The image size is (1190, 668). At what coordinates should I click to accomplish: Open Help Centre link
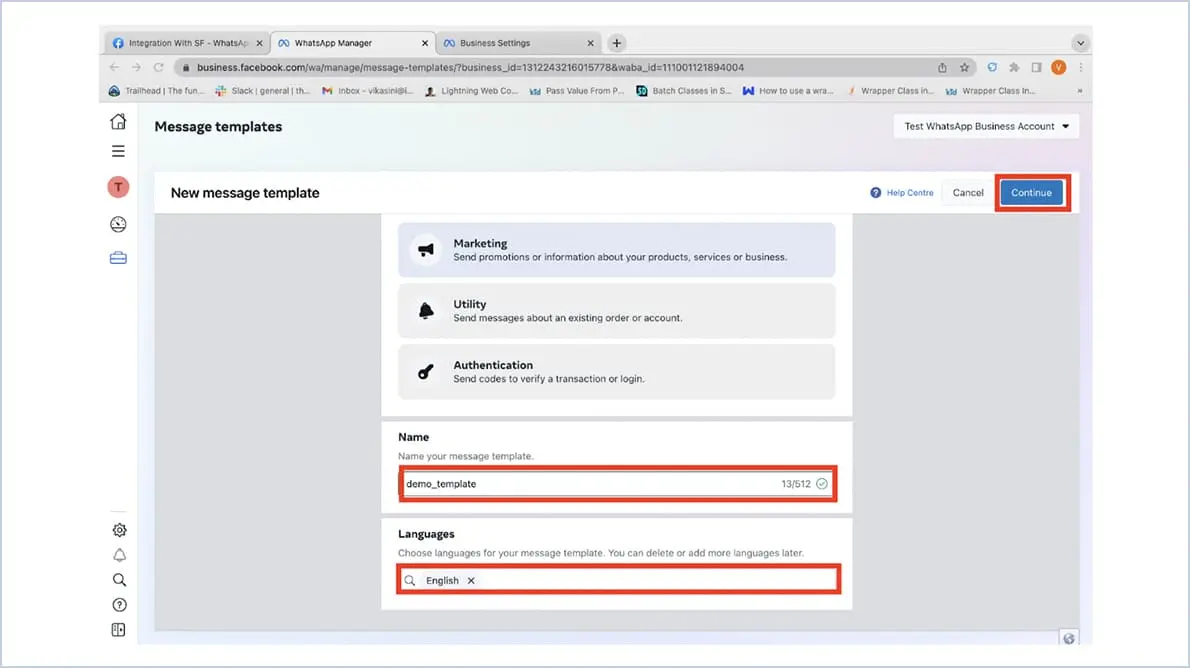902,193
